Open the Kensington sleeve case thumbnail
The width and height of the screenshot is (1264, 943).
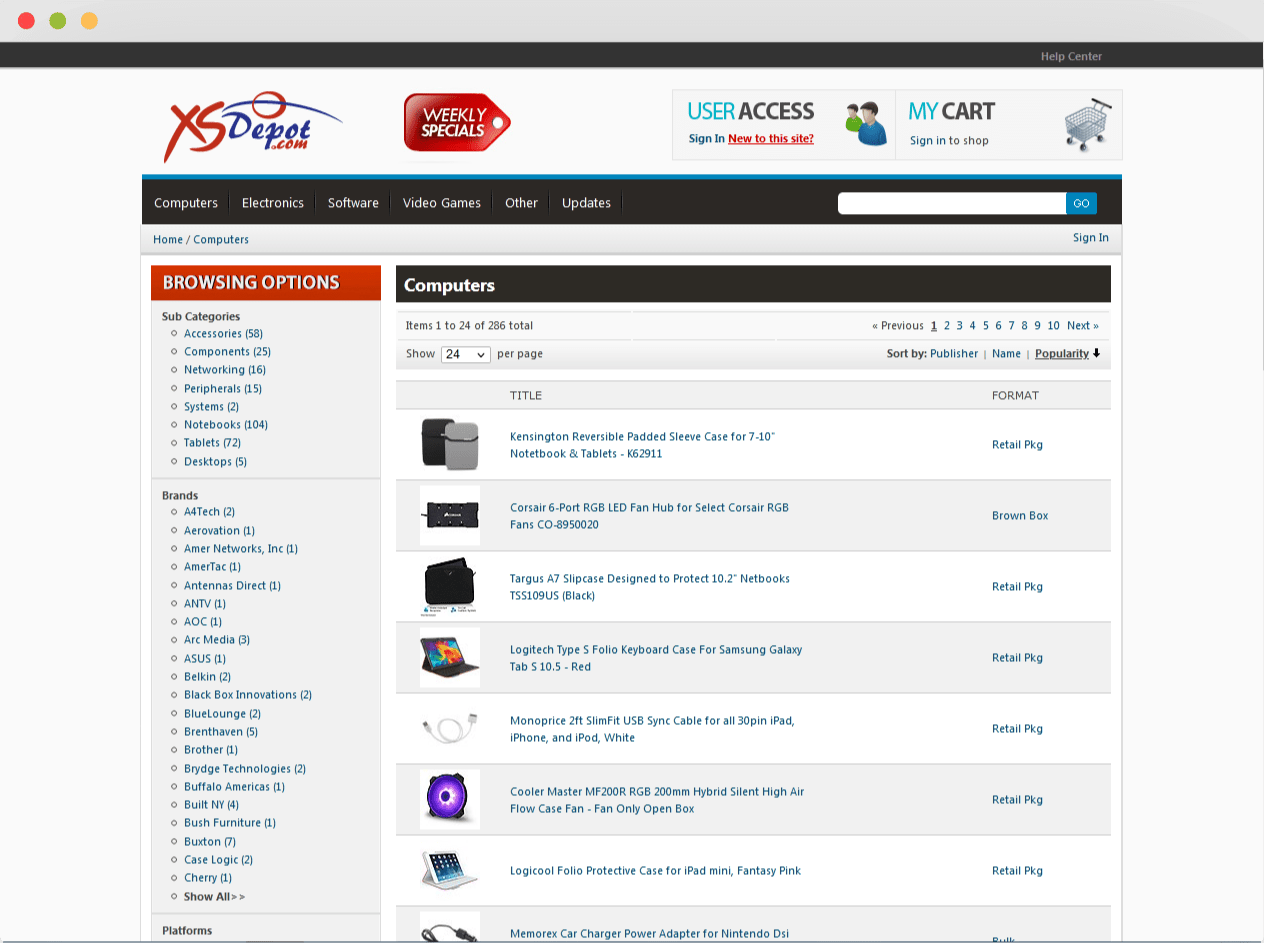(x=450, y=445)
